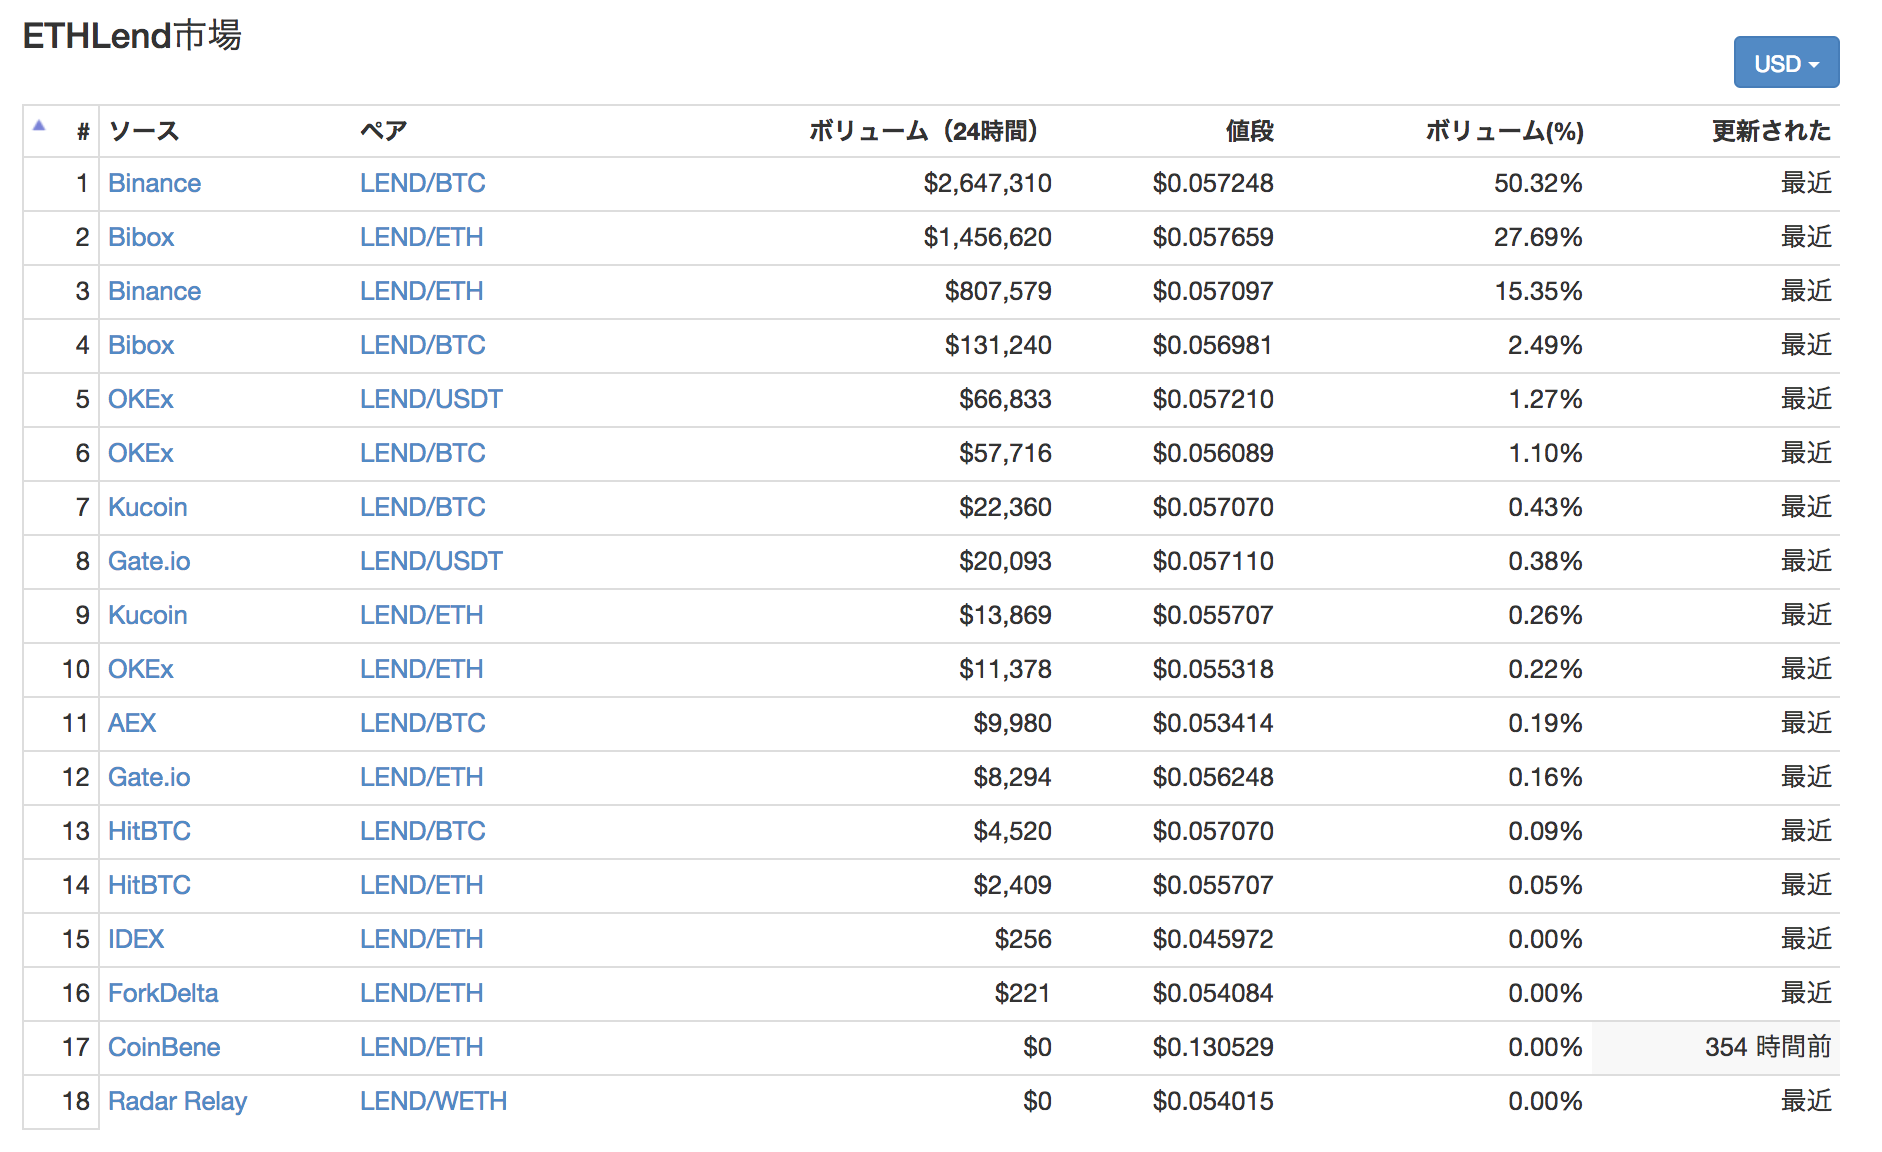The width and height of the screenshot is (1882, 1152).
Task: Open HitBTC link in row 13
Action: coord(149,831)
